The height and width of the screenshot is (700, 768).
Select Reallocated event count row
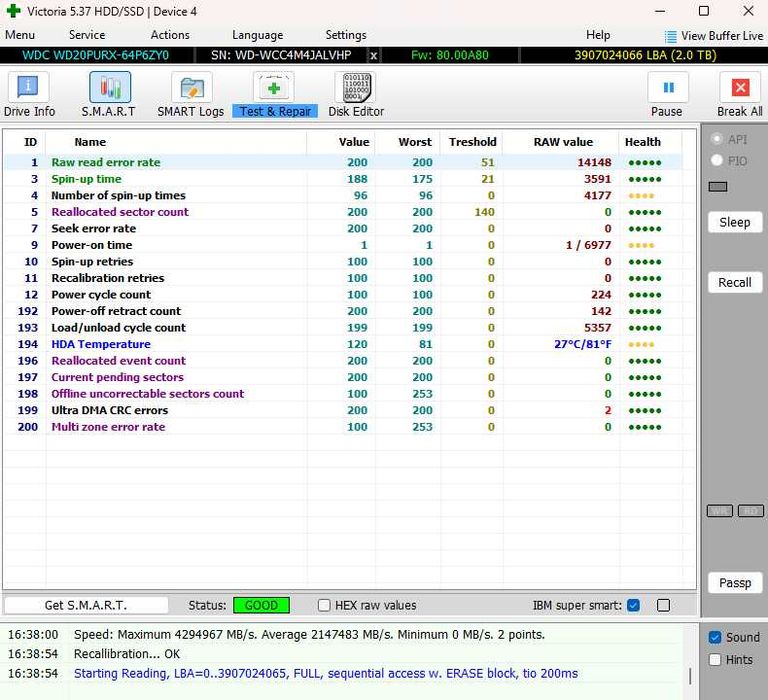point(343,361)
